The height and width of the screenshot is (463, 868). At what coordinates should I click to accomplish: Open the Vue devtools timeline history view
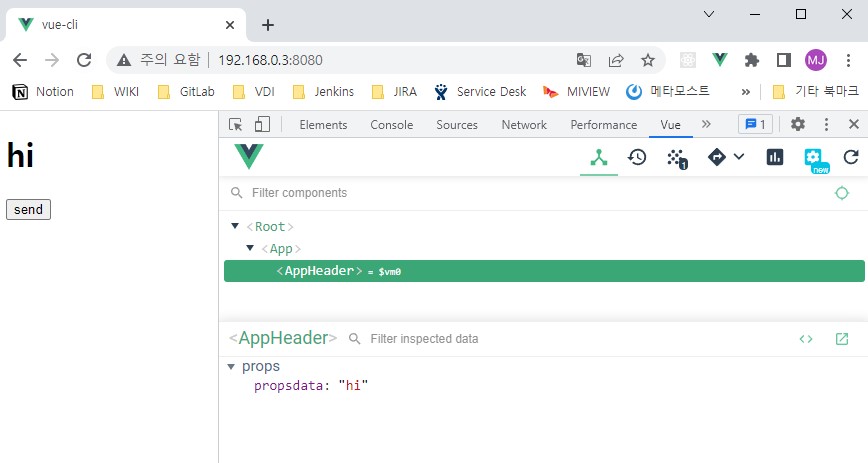pyautogui.click(x=637, y=158)
